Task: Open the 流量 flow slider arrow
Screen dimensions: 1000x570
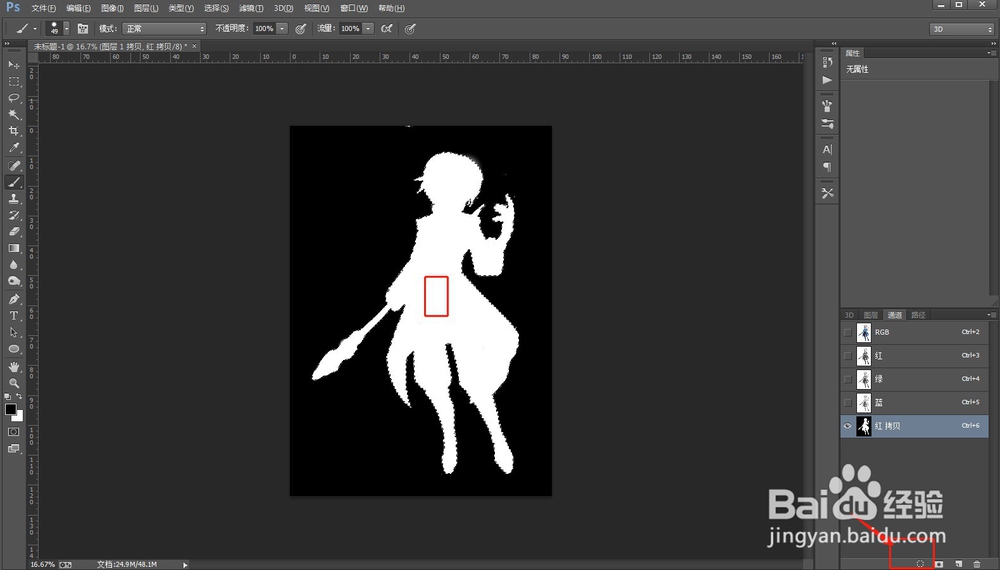Action: click(x=368, y=29)
